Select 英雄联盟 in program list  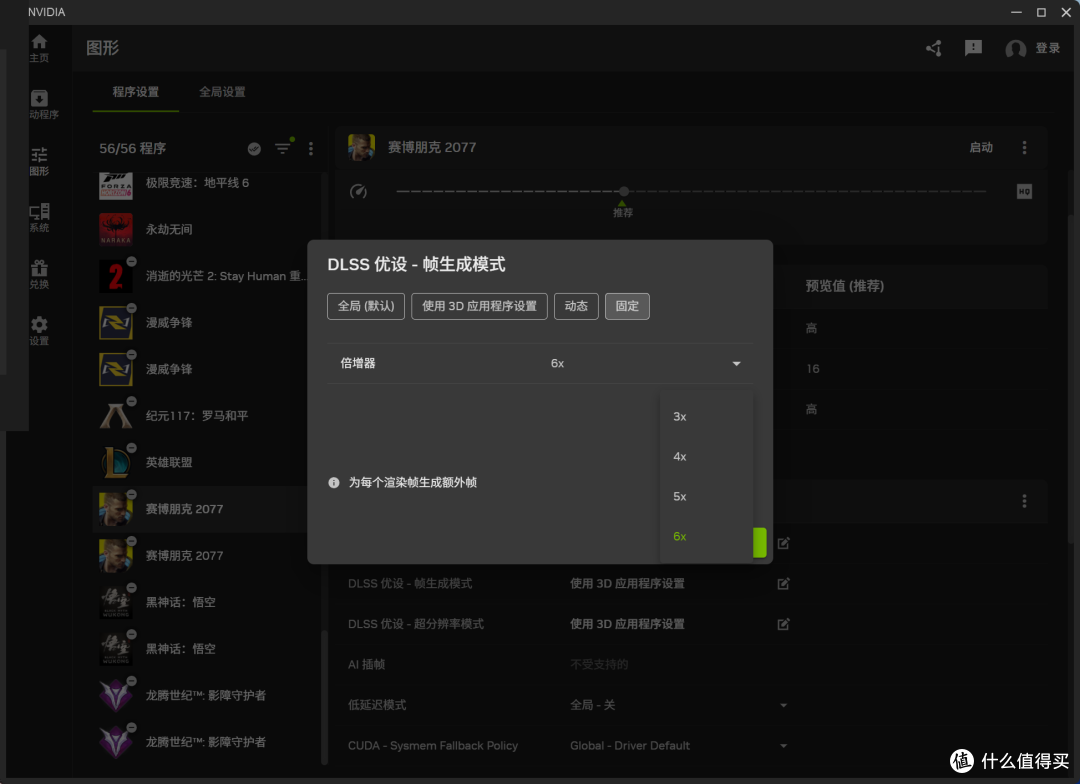[x=200, y=463]
